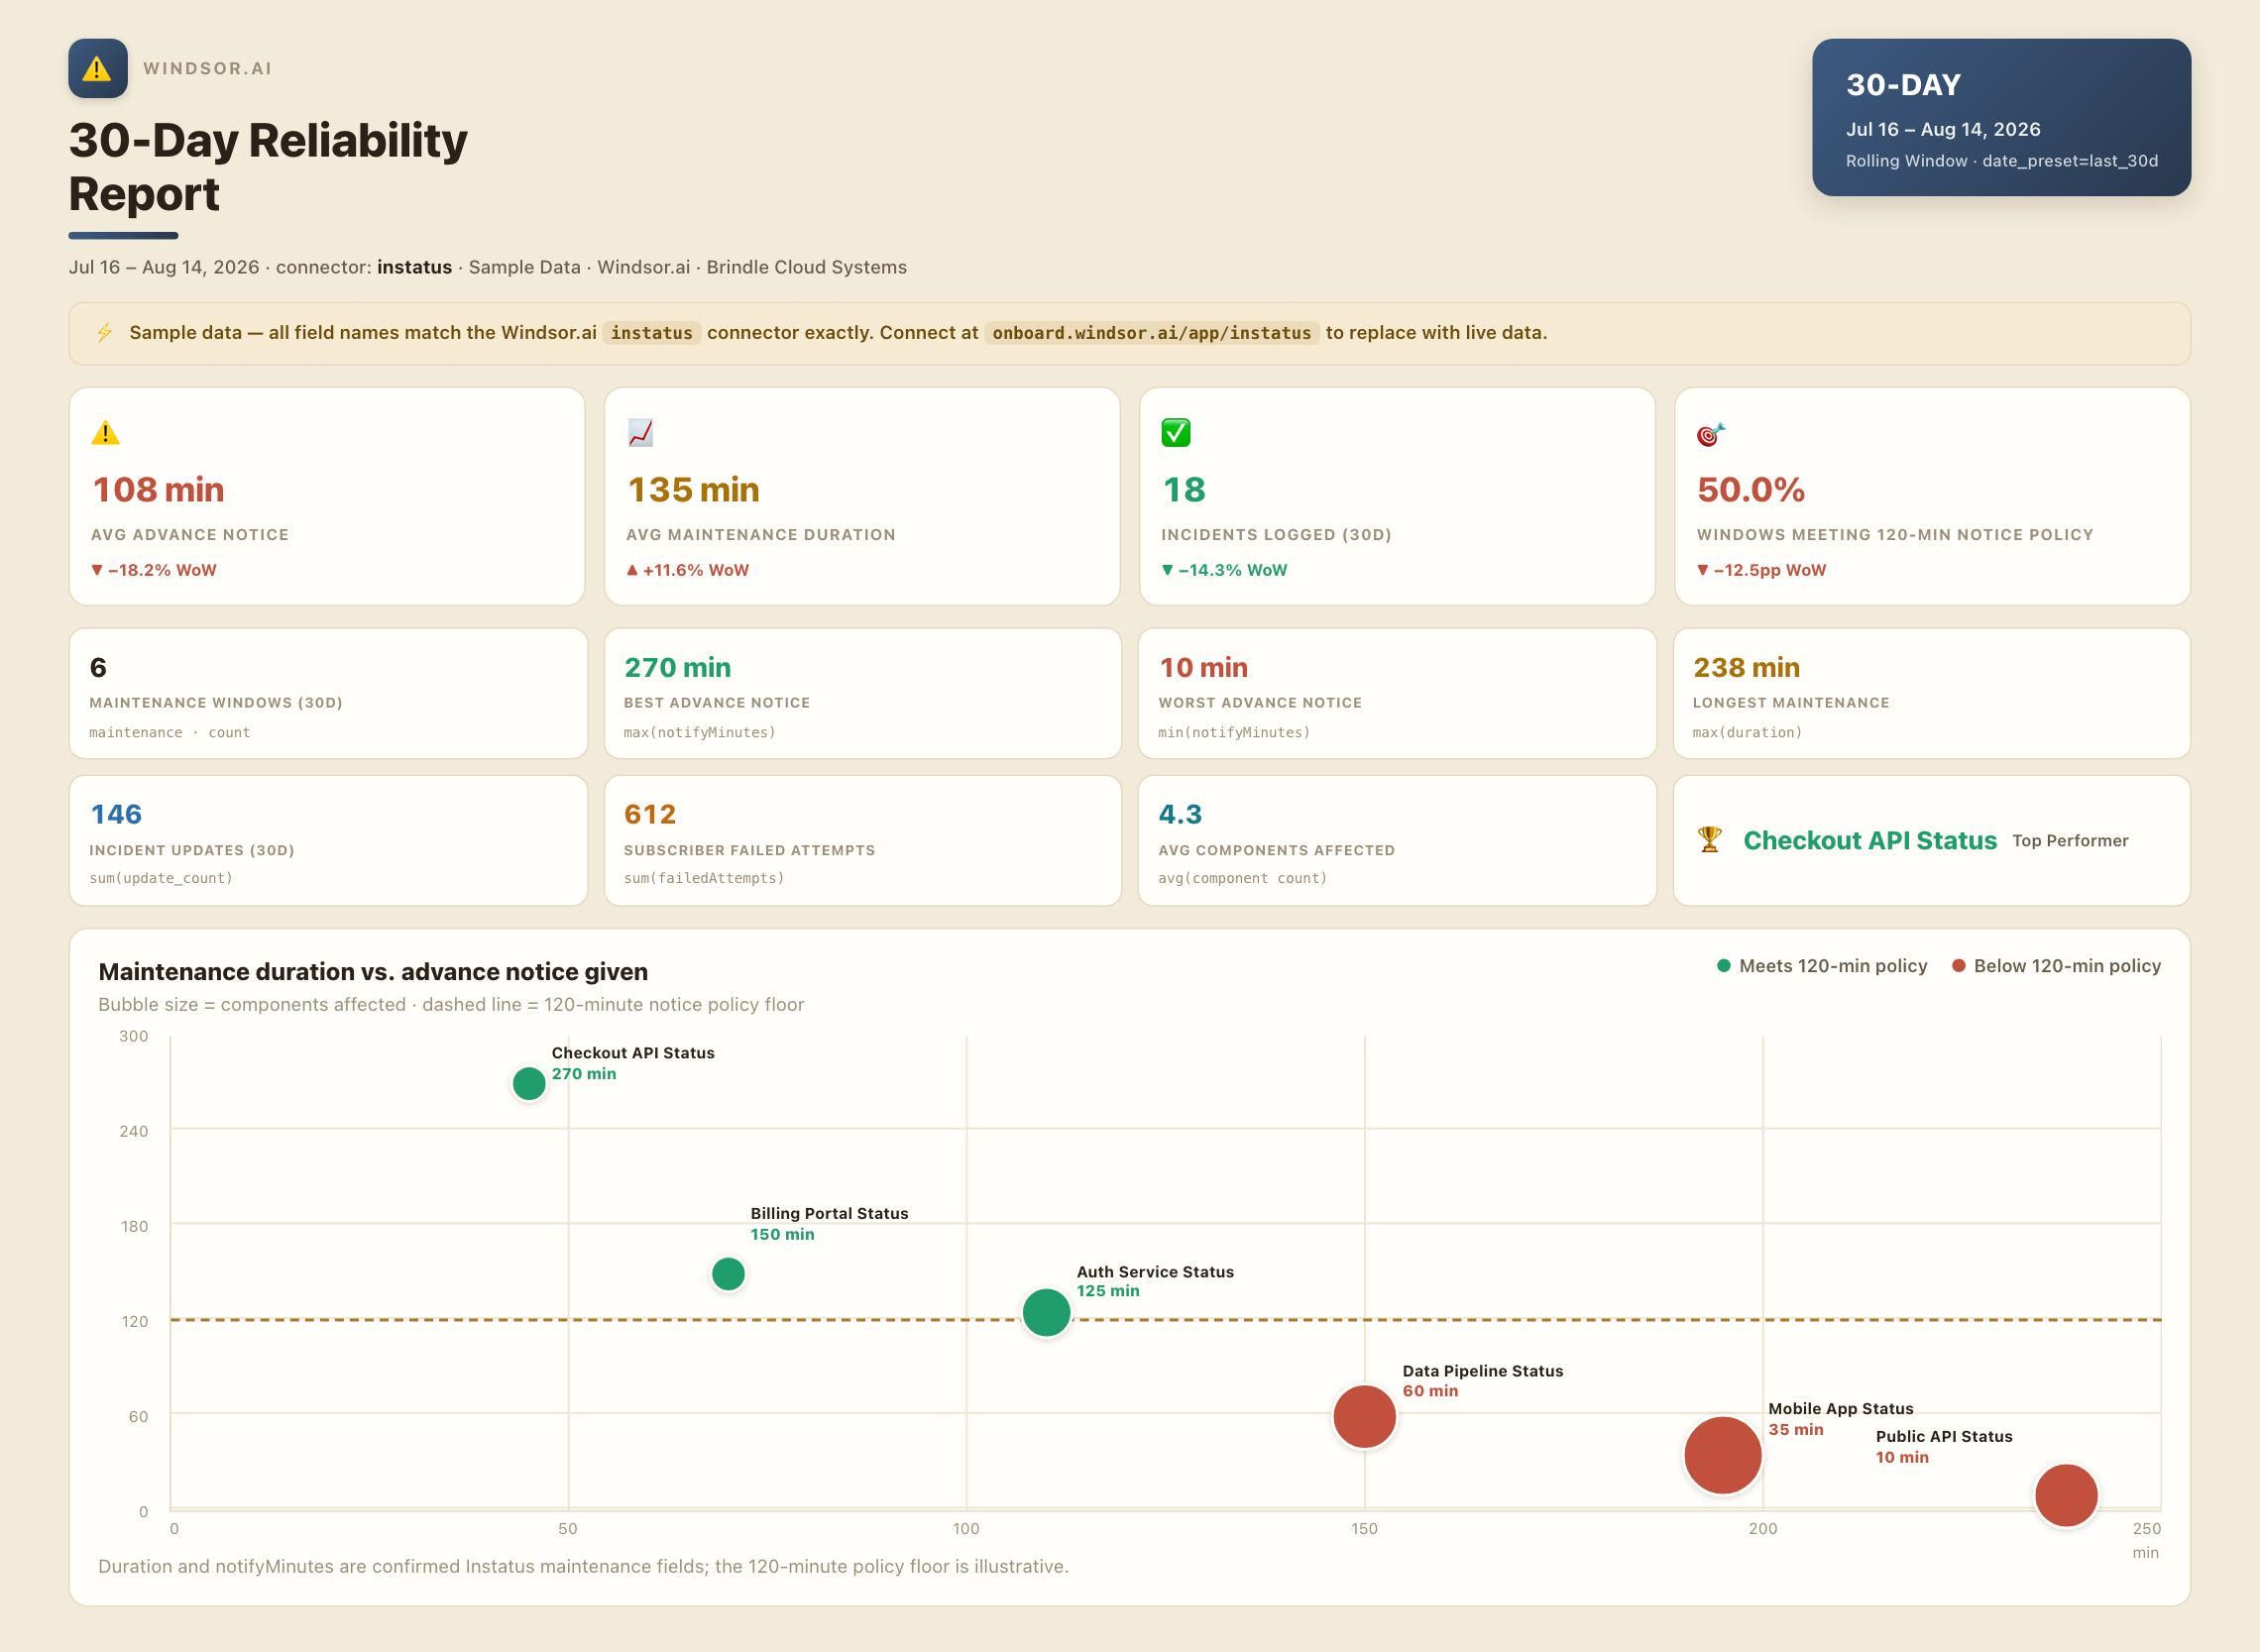Screen dimensions: 2260x1652
Task: Click the Data Pipeline Status red bubble
Action: (1364, 1416)
